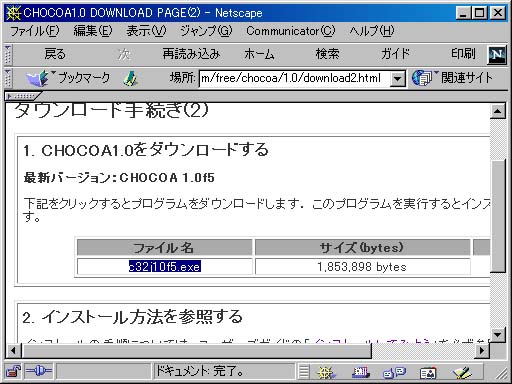The width and height of the screenshot is (512, 384).
Task: Click the security padlock status icon
Action: point(13,371)
